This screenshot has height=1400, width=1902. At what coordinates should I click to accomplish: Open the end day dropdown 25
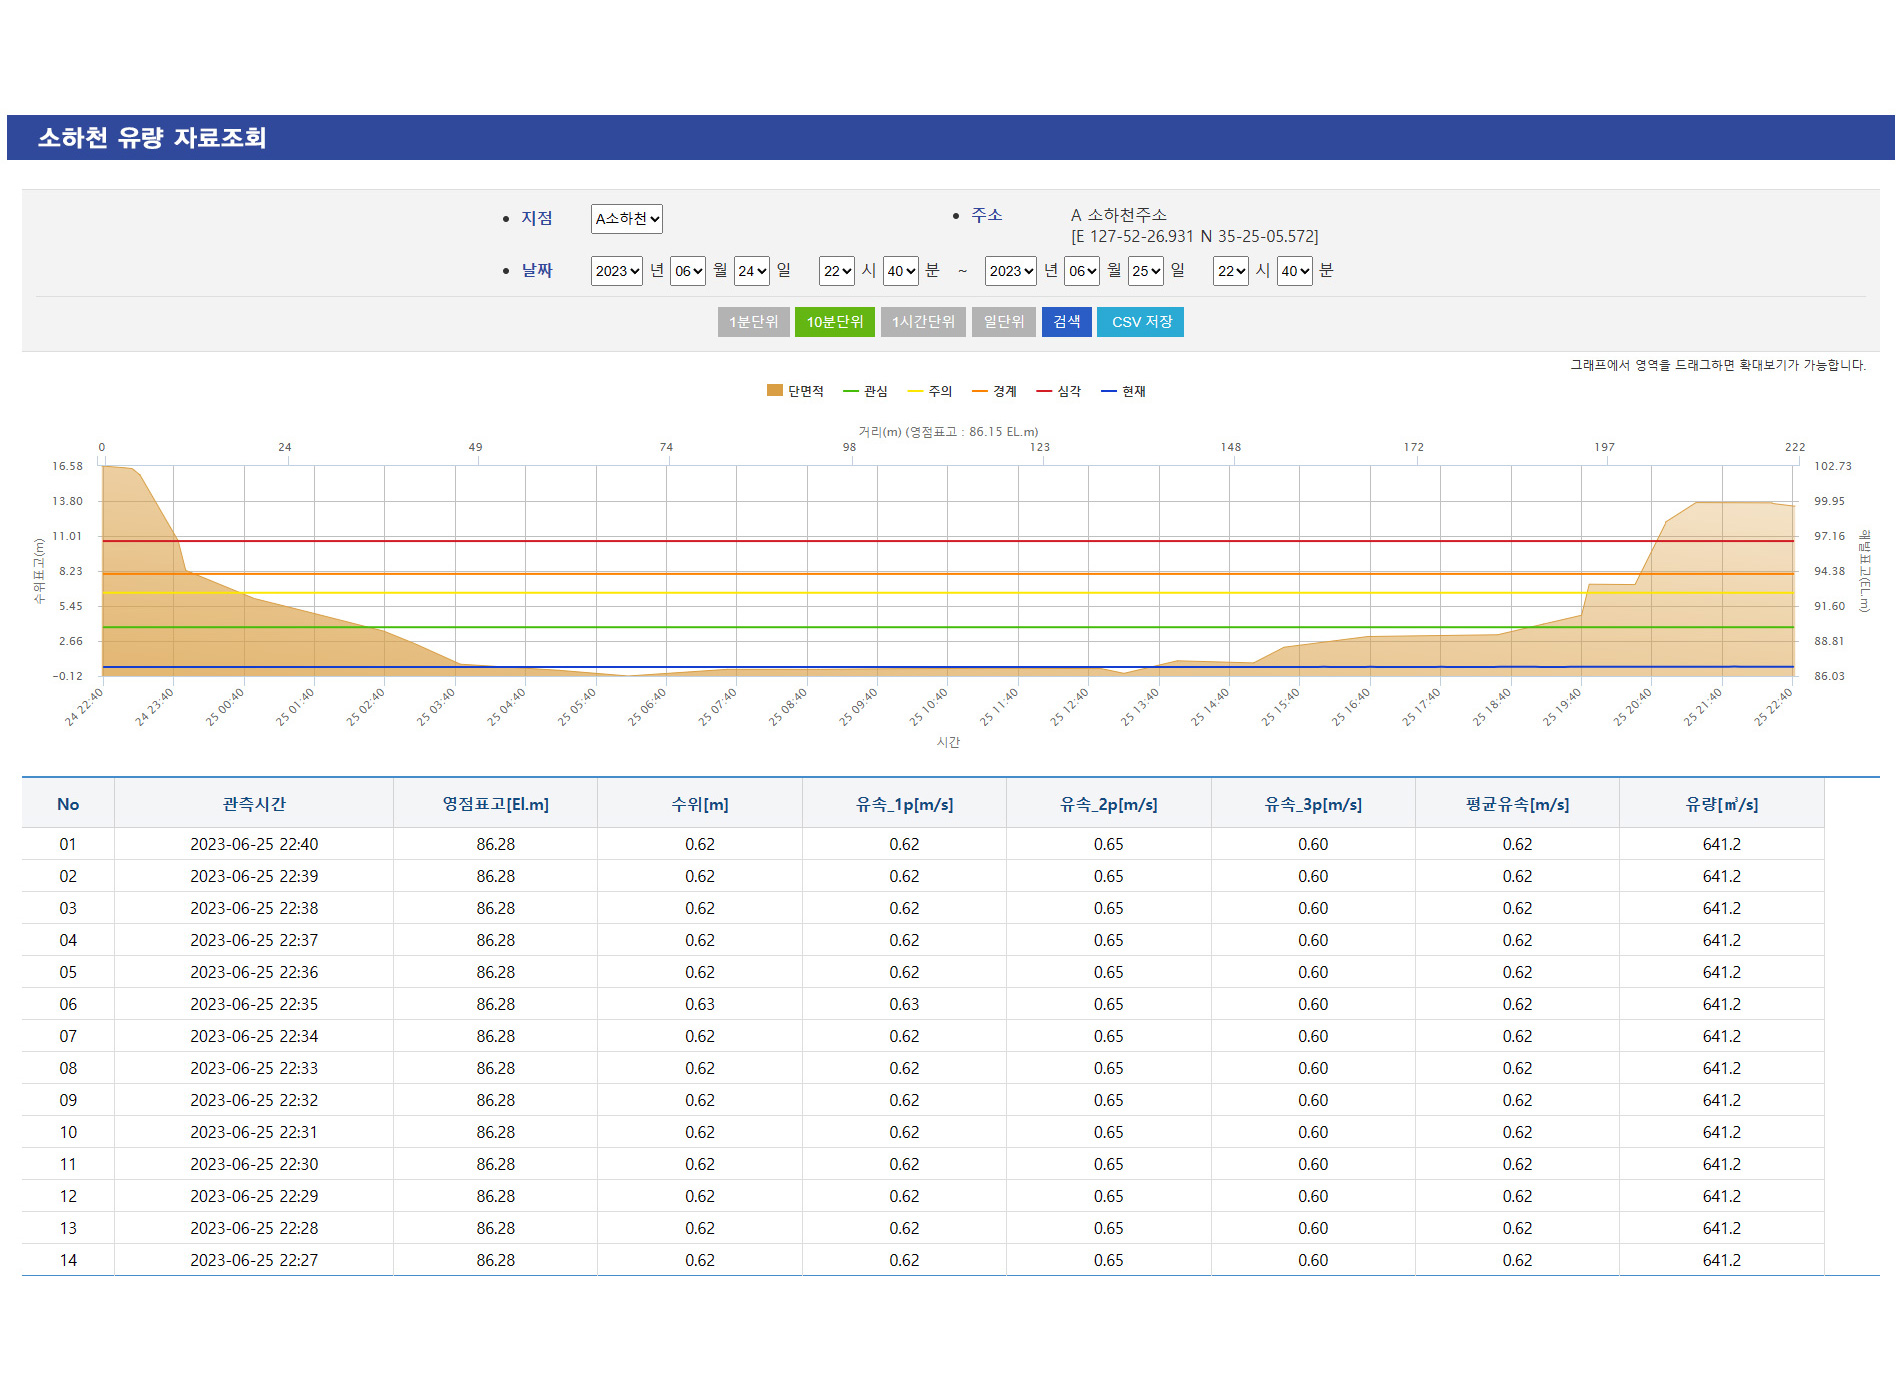pyautogui.click(x=1146, y=271)
